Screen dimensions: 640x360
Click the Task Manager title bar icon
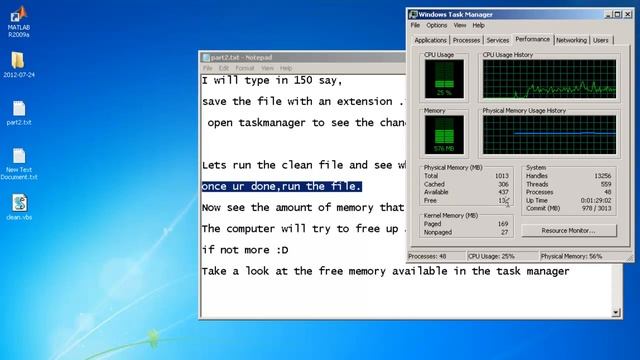point(413,14)
